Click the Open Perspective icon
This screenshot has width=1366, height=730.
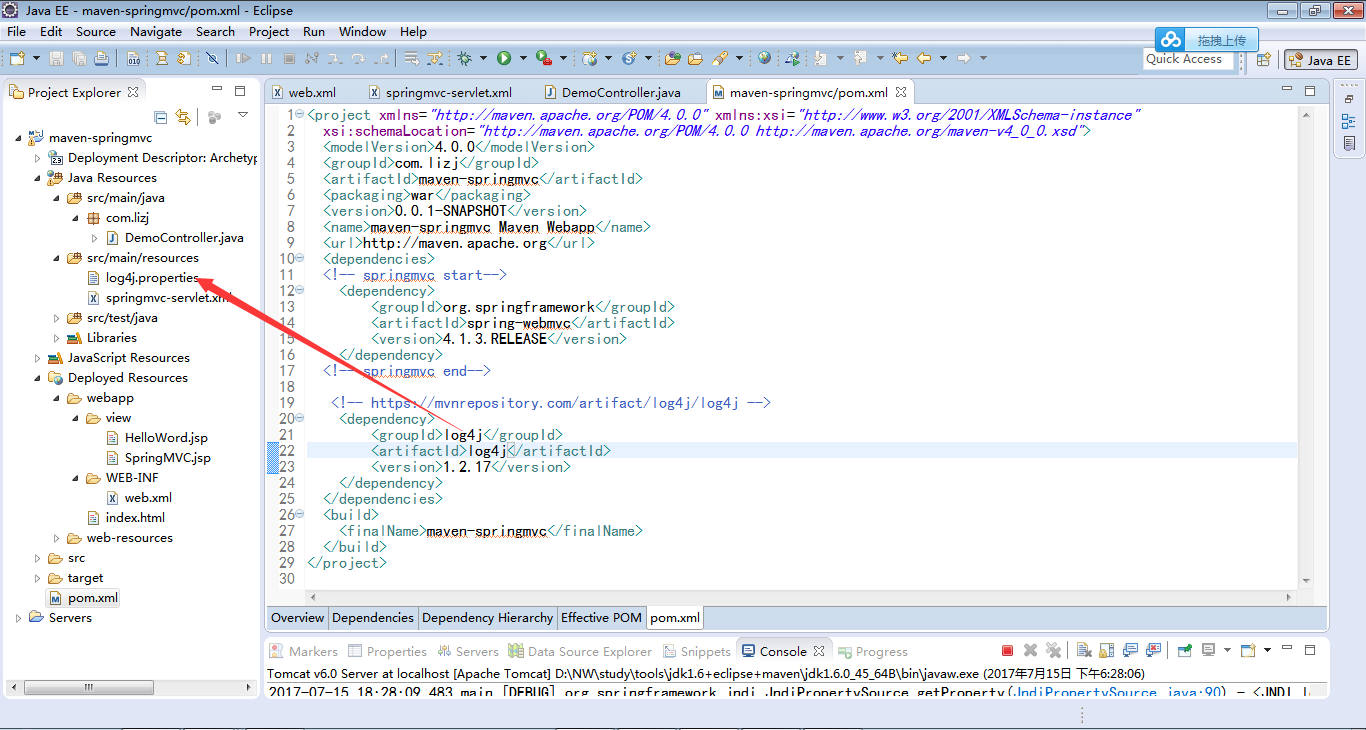coord(1264,60)
